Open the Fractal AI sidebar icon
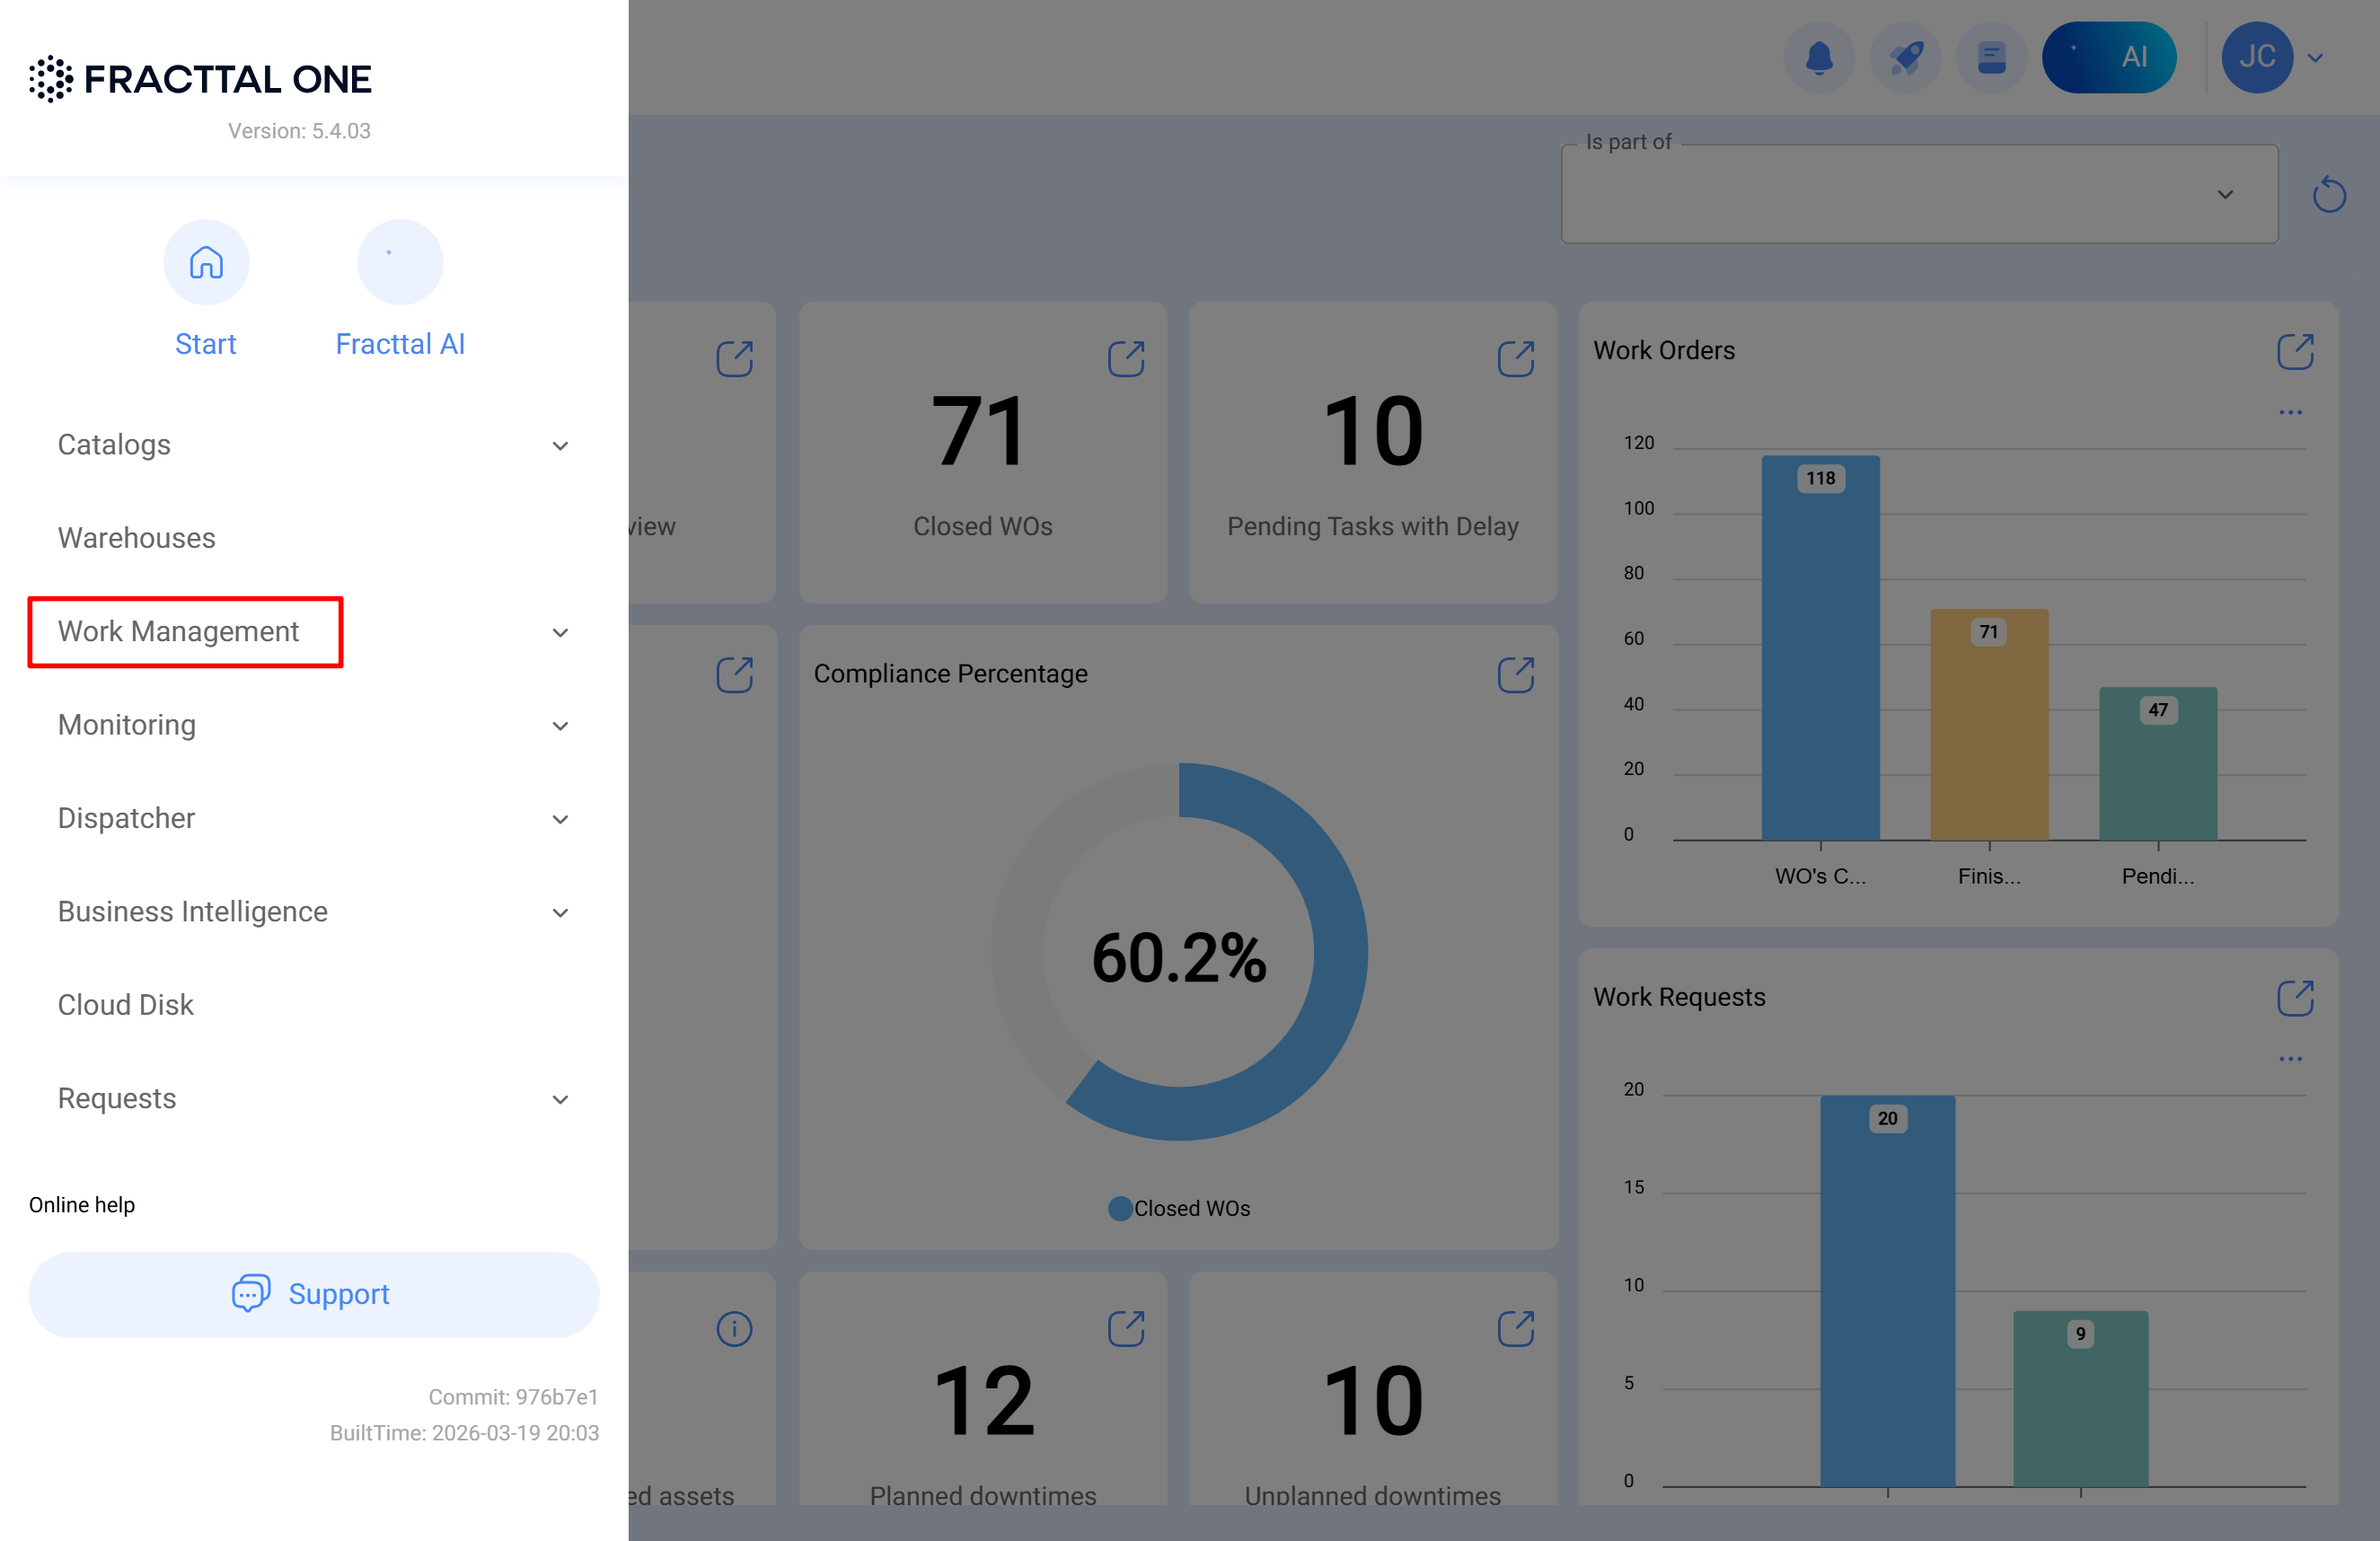The height and width of the screenshot is (1541, 2380). coord(400,262)
